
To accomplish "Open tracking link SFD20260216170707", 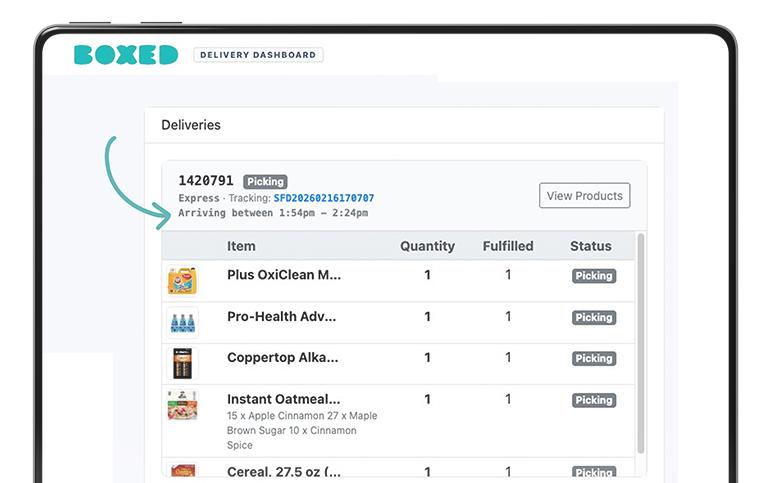I will (x=324, y=198).
